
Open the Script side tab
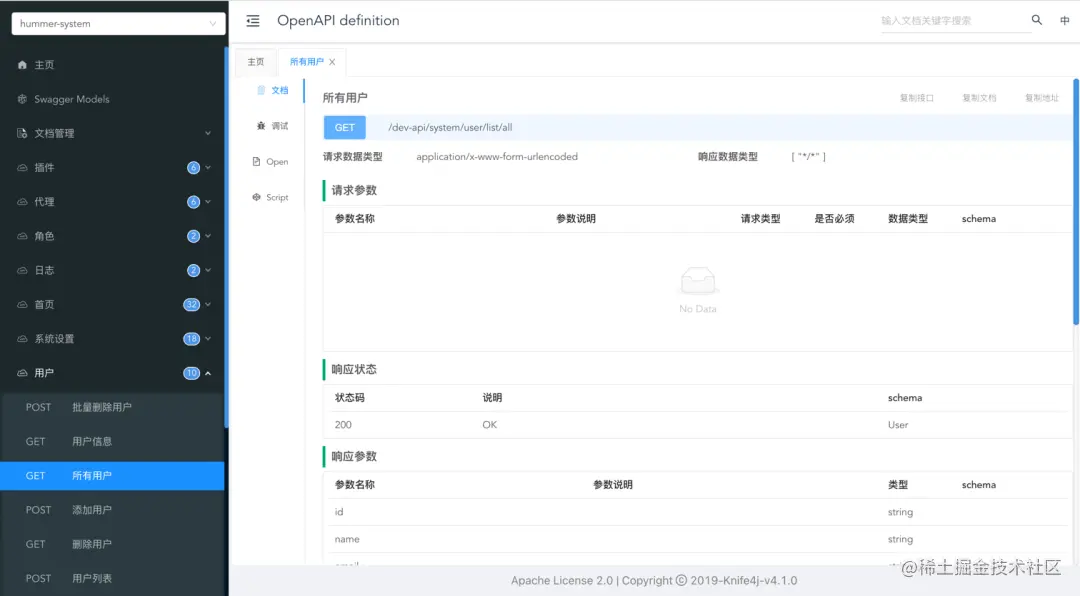pos(271,197)
